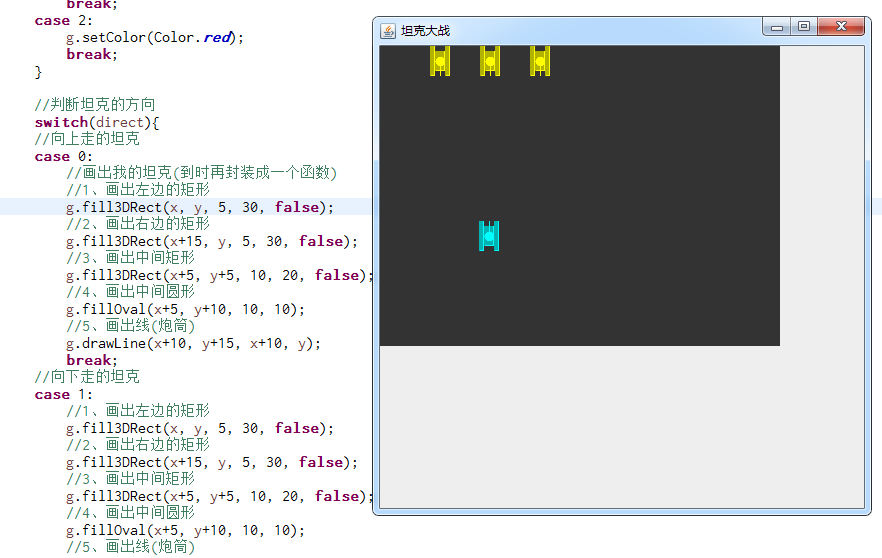The height and width of the screenshot is (558, 882).
Task: Click the comment //向下走的坦克
Action: [x=87, y=376]
